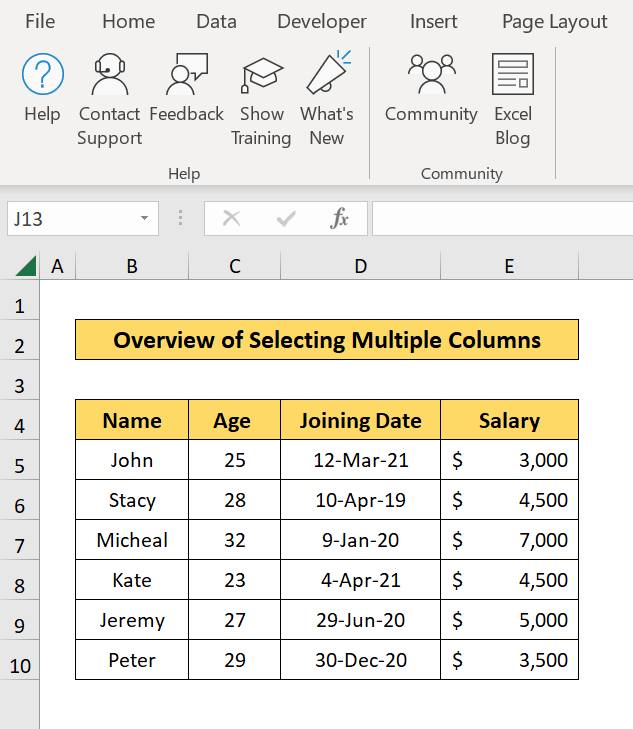Click the Help question mark icon
Viewport: 633px width, 729px height.
pos(42,75)
